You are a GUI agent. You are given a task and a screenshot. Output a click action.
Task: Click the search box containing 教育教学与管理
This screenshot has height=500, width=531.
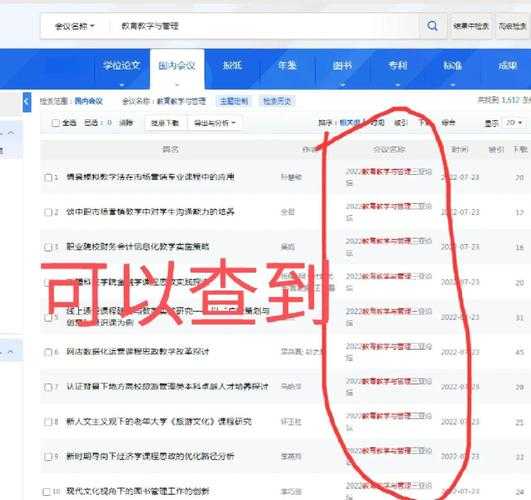pos(264,26)
